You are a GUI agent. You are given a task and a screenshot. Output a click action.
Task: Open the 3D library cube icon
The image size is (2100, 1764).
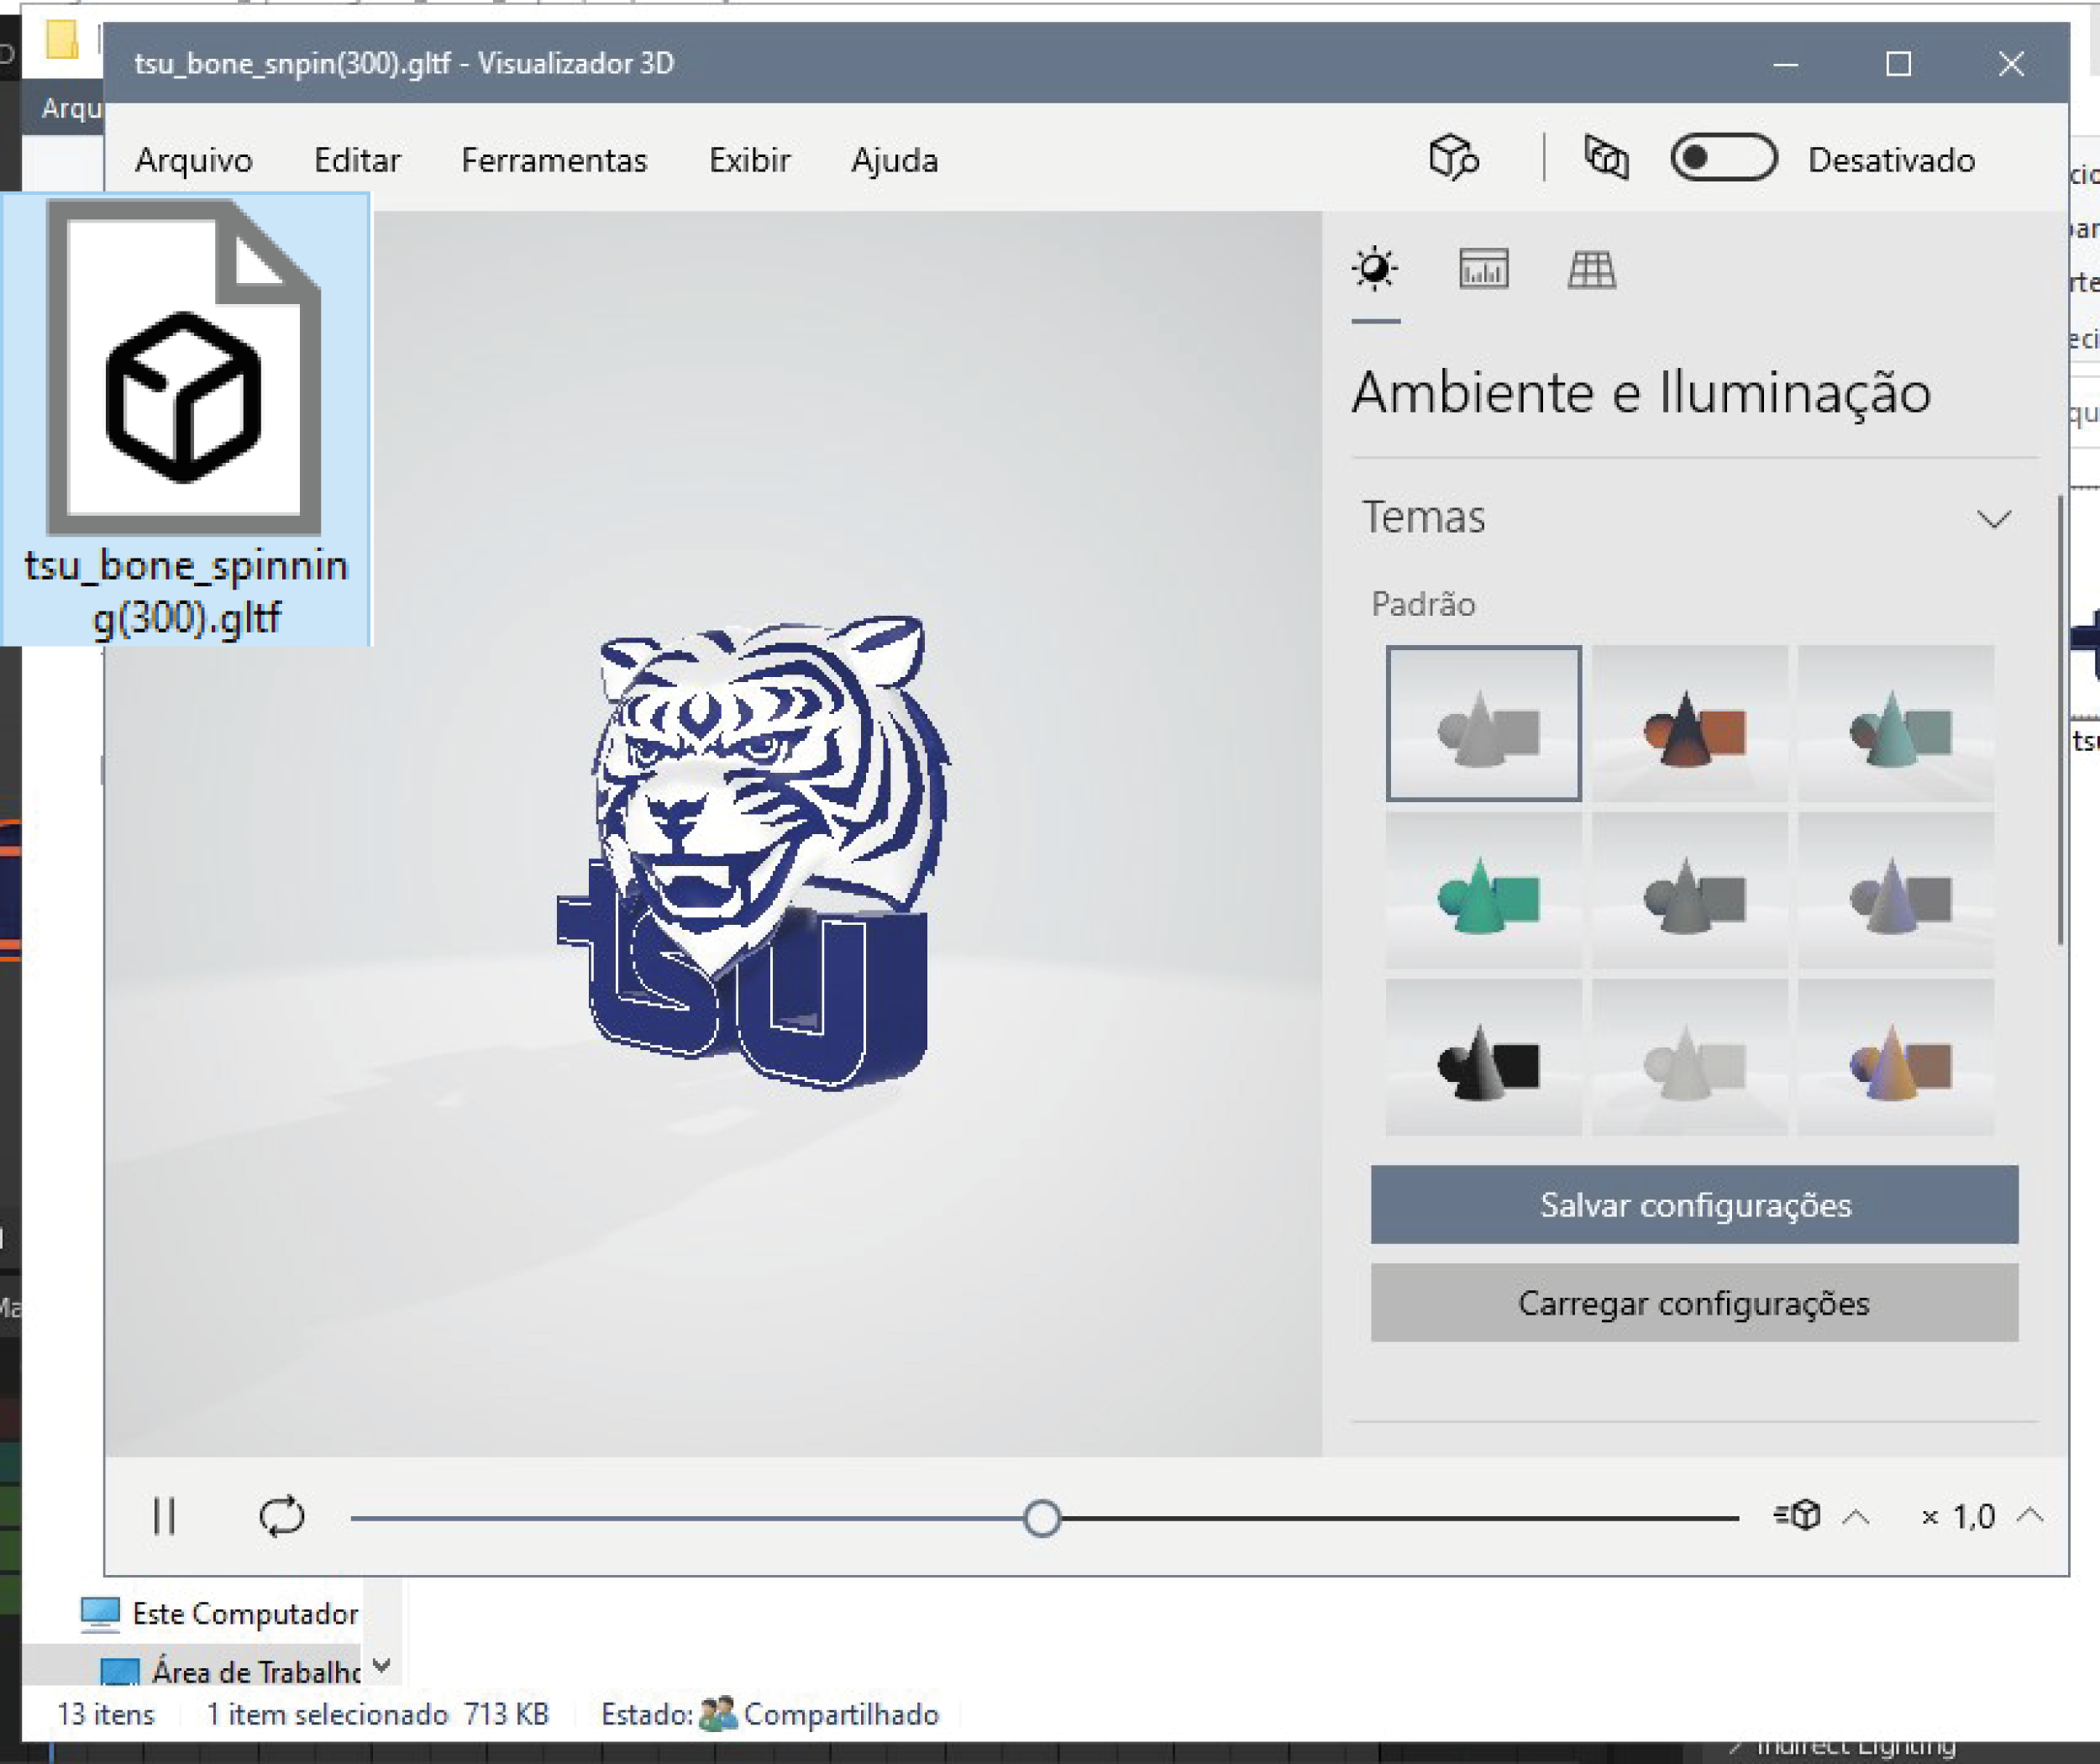tap(1453, 158)
